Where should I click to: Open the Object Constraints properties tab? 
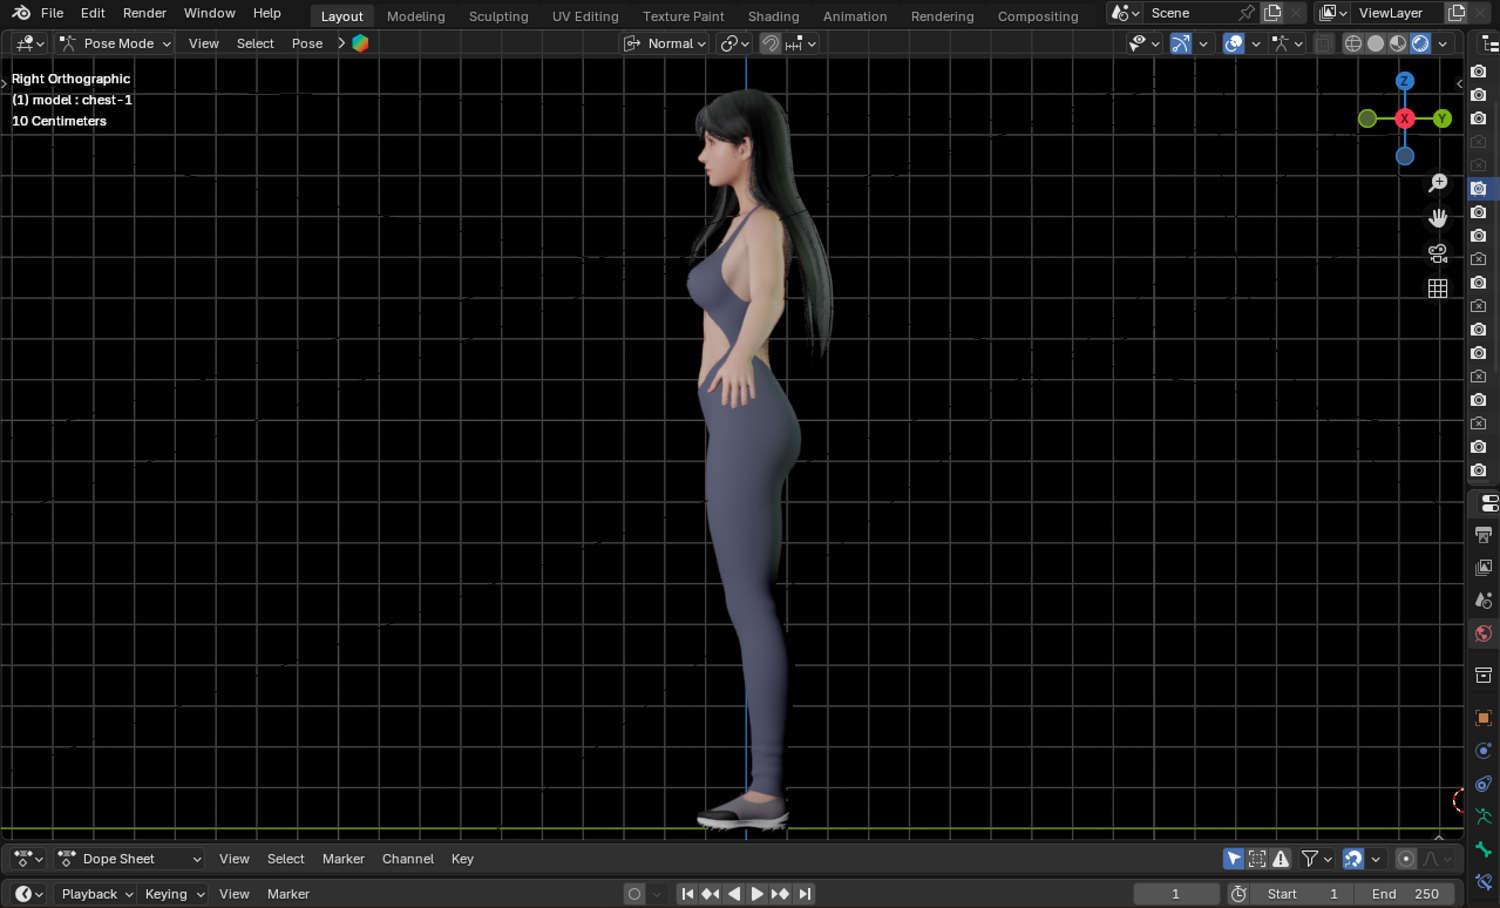pyautogui.click(x=1484, y=784)
